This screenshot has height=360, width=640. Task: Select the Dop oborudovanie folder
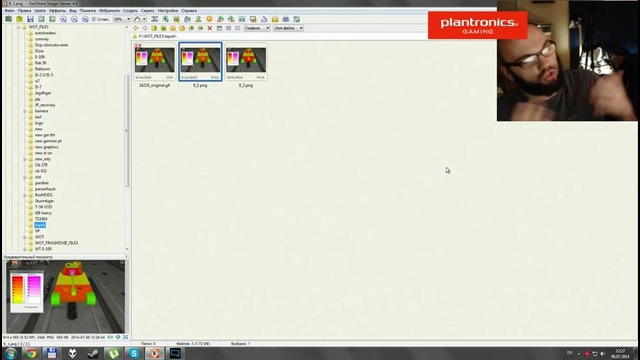click(51, 45)
